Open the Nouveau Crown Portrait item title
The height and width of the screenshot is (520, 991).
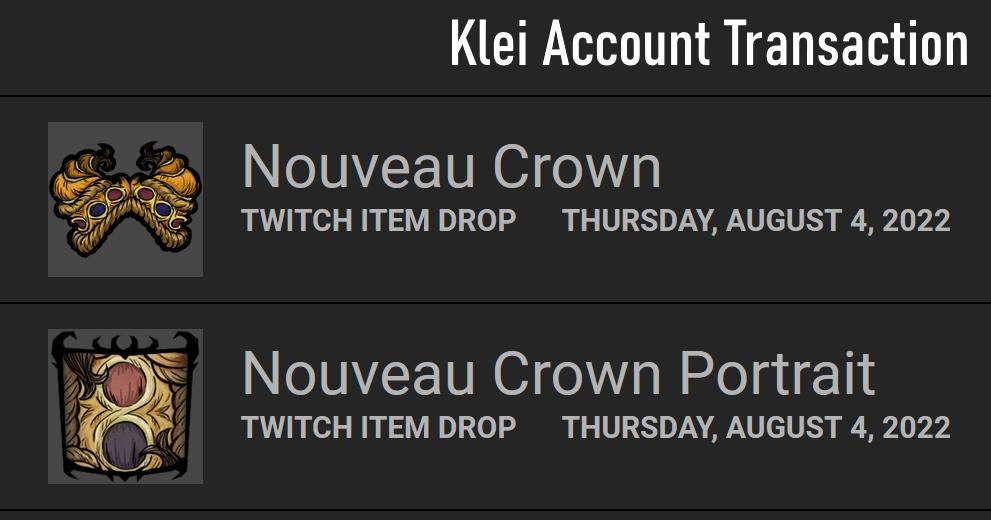pyautogui.click(x=559, y=373)
